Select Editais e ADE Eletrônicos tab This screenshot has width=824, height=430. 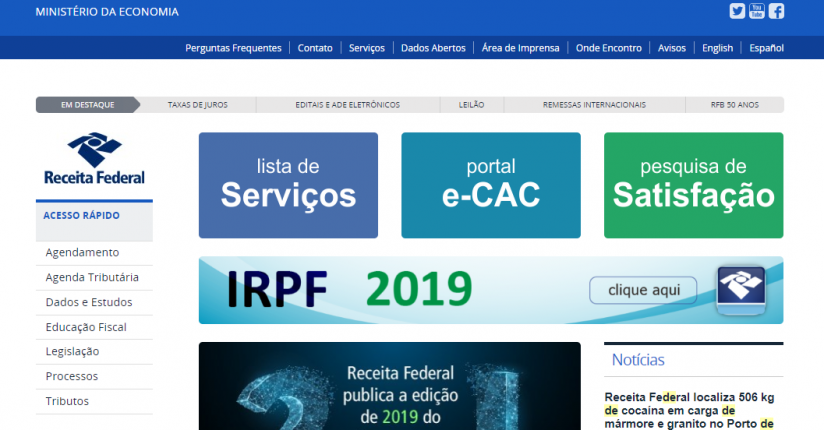347,104
